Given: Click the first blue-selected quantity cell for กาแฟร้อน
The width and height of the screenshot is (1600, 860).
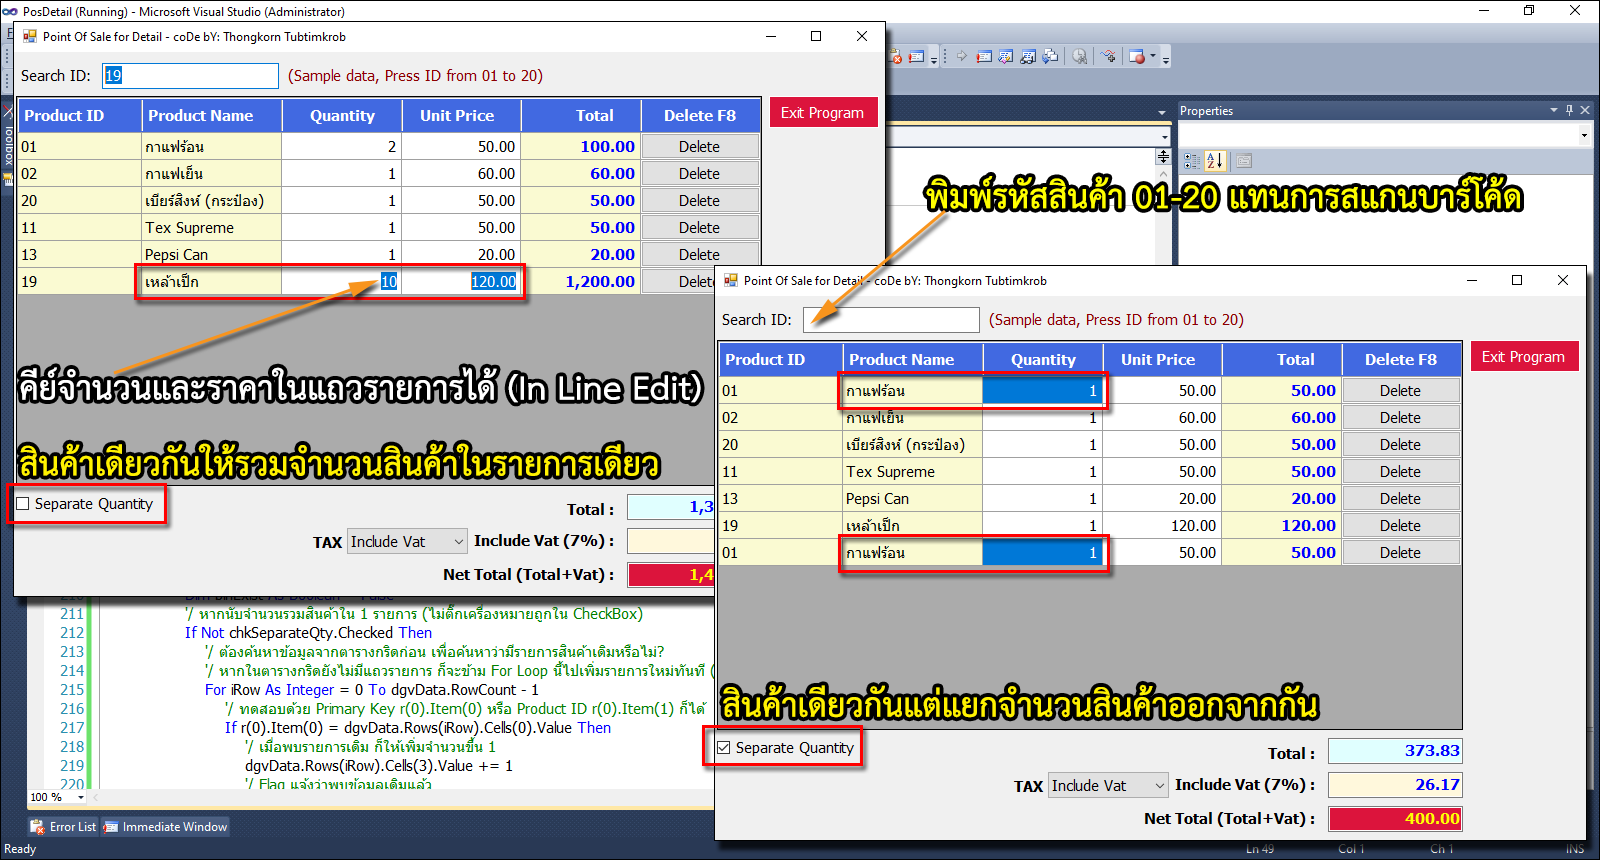Looking at the screenshot, I should pyautogui.click(x=1043, y=391).
